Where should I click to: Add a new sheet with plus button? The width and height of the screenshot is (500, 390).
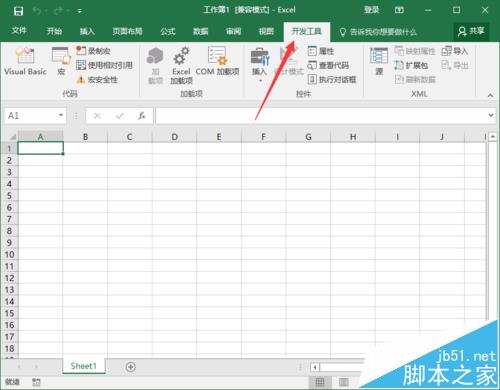131,367
